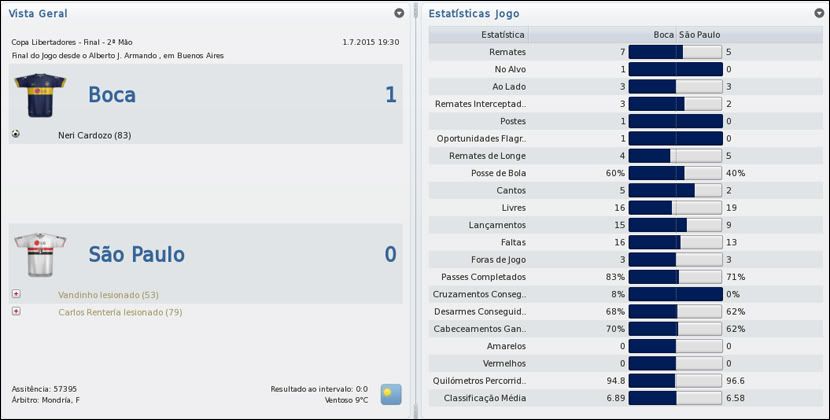
Task: Click the Remates comparison bar
Action: point(675,52)
